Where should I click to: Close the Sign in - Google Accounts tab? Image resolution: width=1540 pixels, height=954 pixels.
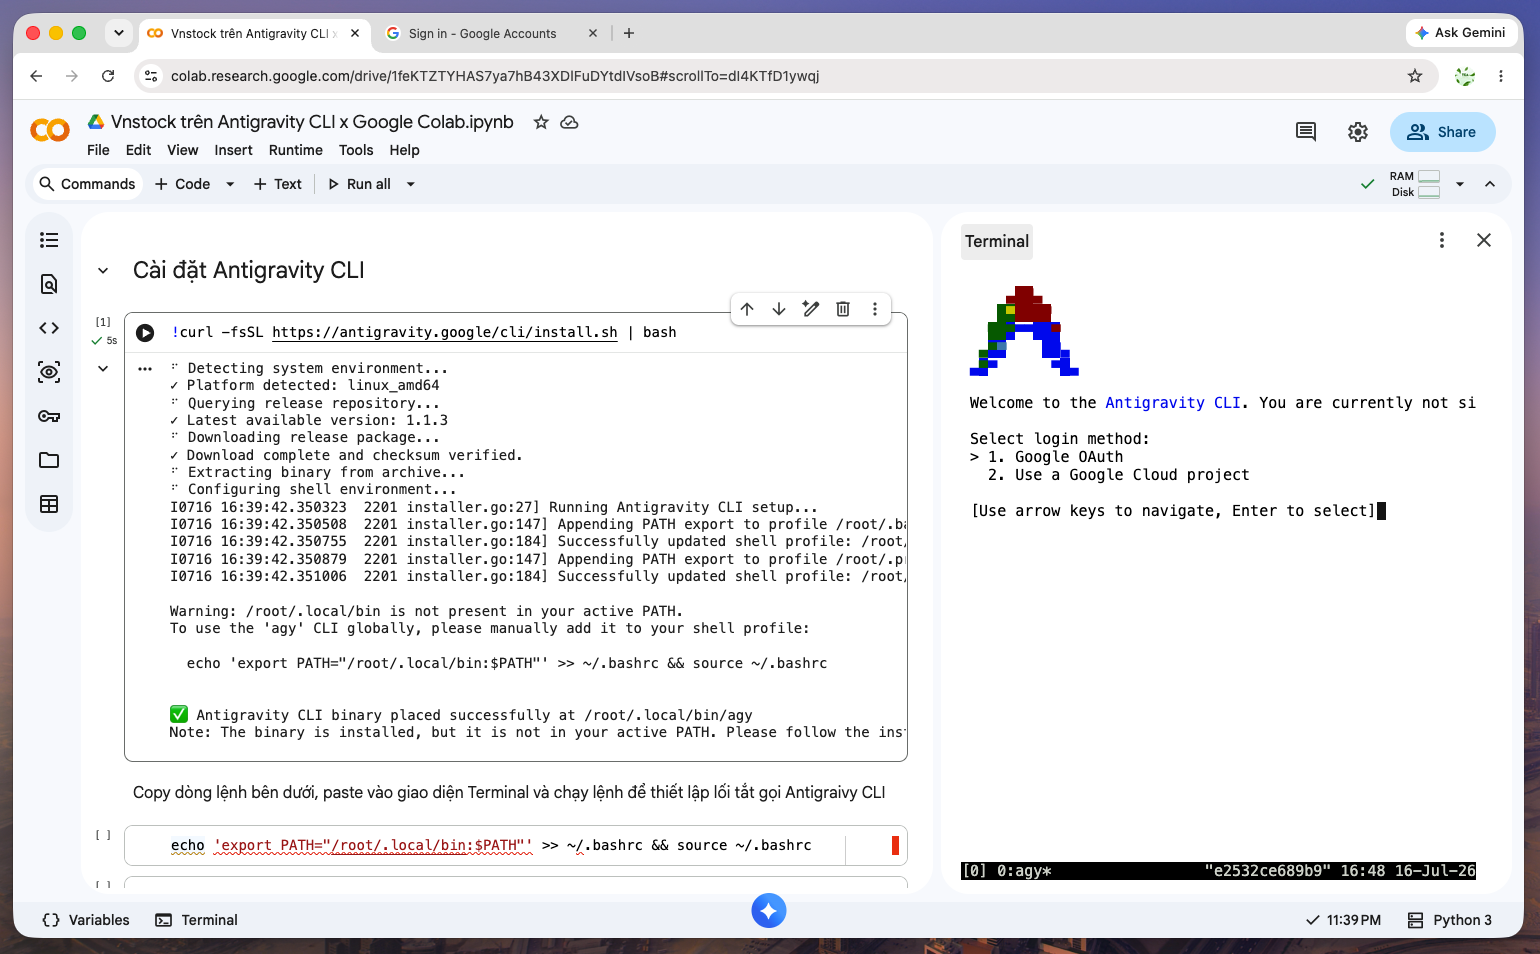[593, 33]
